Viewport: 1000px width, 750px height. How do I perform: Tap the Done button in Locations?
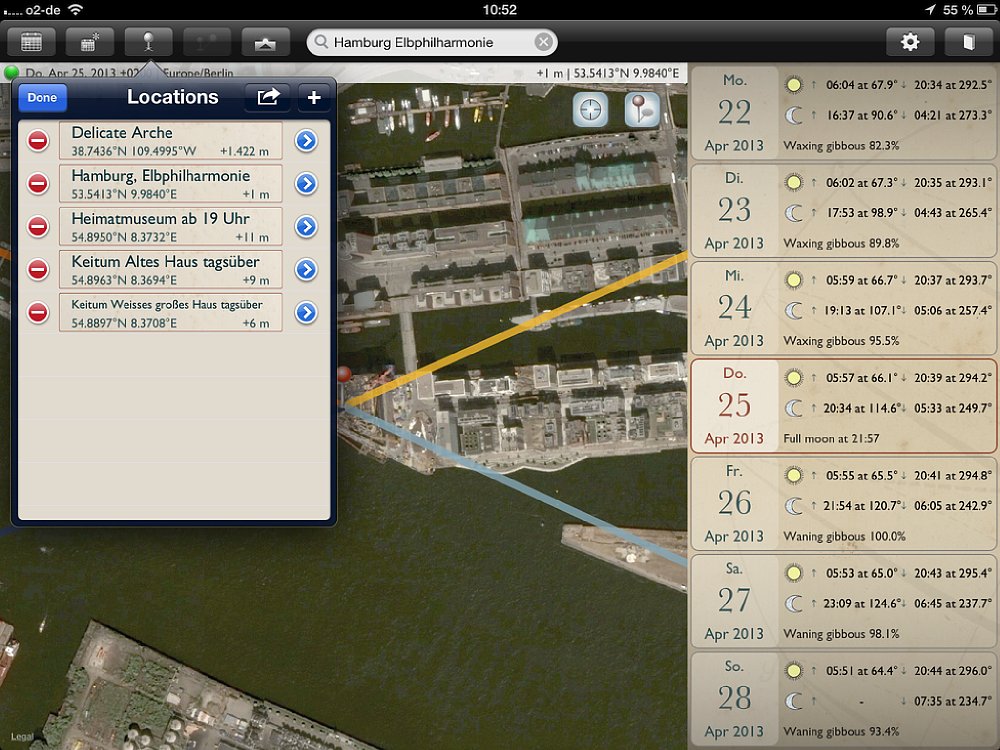click(x=42, y=98)
